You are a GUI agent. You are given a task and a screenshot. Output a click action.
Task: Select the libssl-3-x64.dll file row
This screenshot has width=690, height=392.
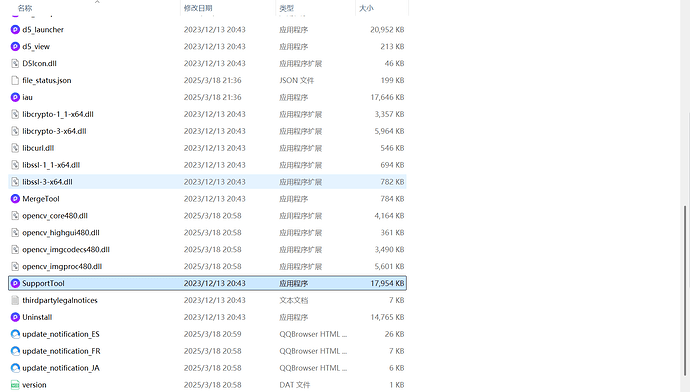click(207, 182)
